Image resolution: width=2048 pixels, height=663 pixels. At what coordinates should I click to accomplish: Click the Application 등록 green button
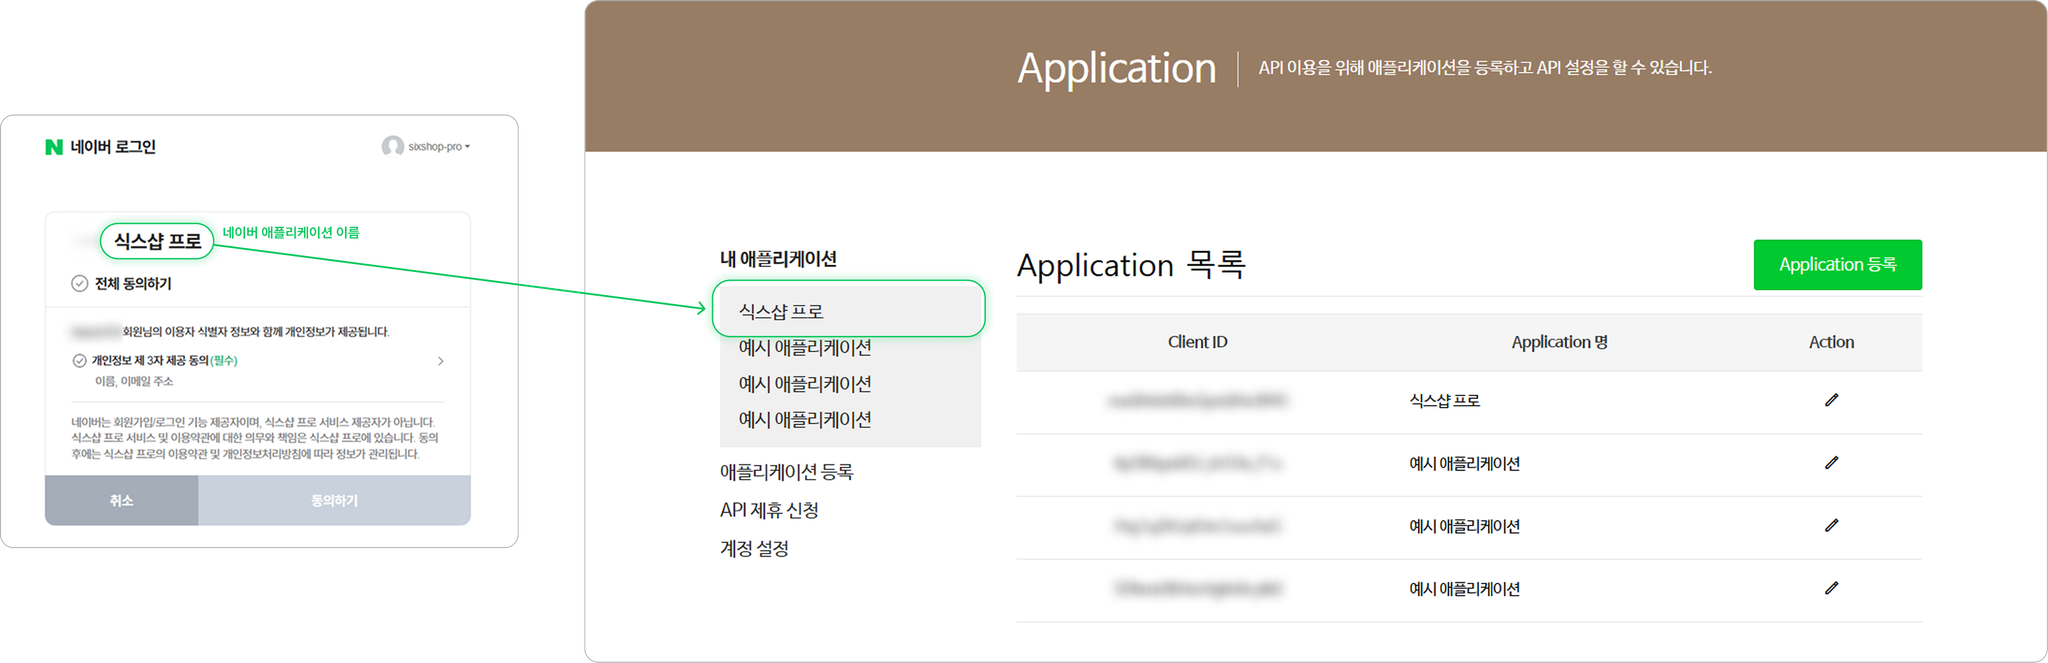pyautogui.click(x=1837, y=265)
